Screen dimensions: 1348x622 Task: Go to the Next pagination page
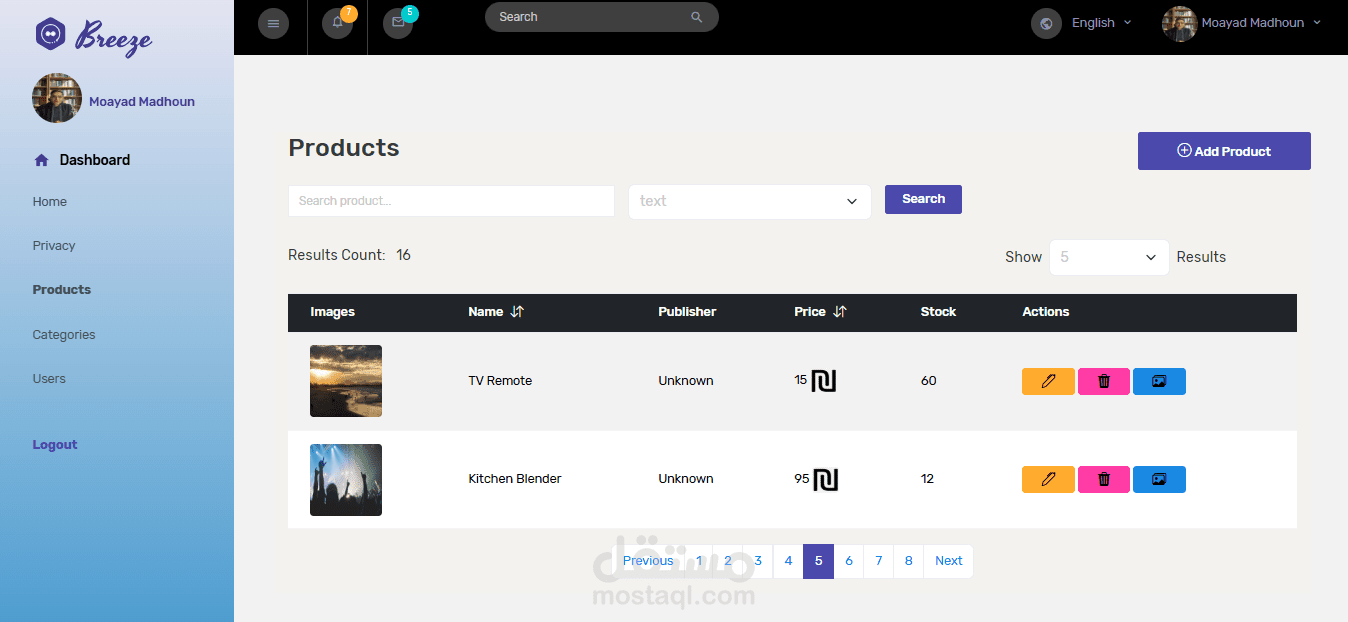(949, 561)
